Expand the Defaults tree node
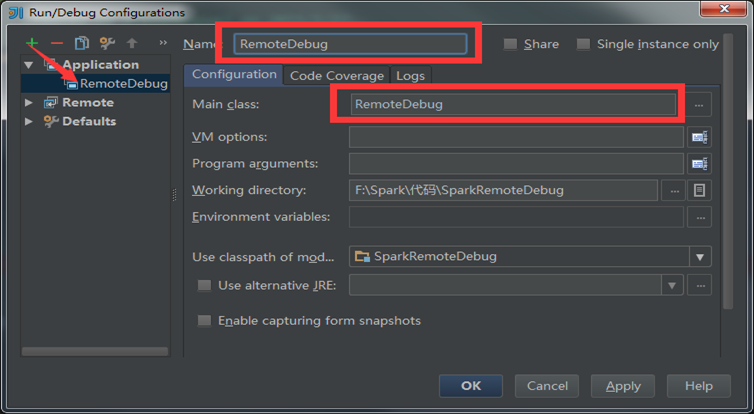Image resolution: width=754 pixels, height=414 pixels. coord(29,121)
